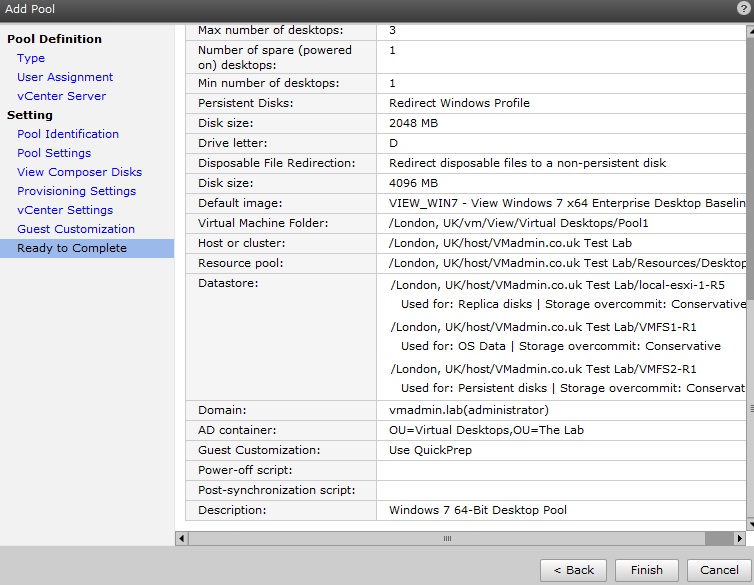The image size is (754, 585).
Task: Click the VMFS2-R1 datastore path
Action: tap(543, 369)
